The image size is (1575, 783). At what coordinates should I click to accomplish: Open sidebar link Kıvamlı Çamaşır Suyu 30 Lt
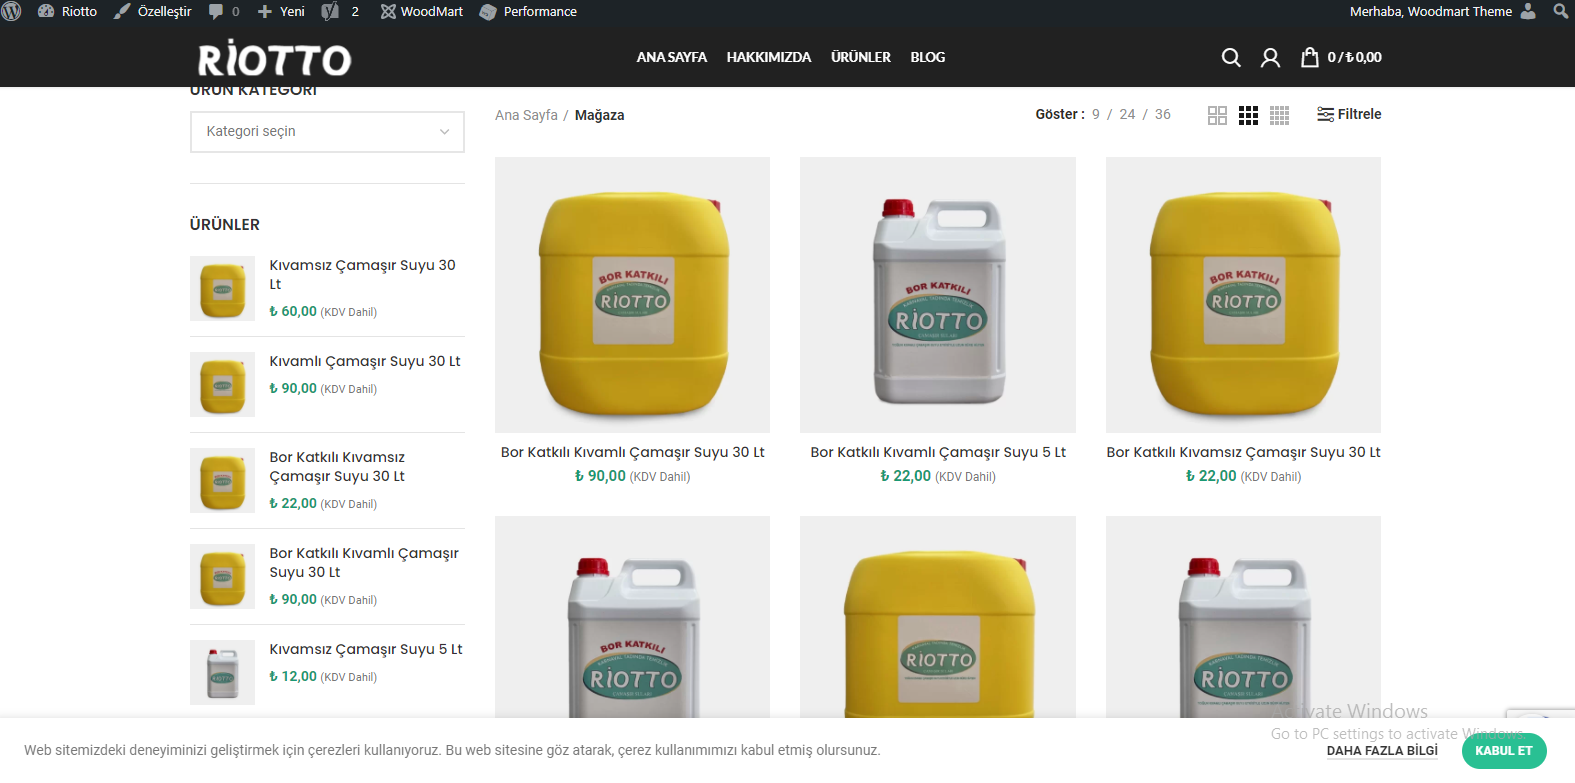pos(365,361)
